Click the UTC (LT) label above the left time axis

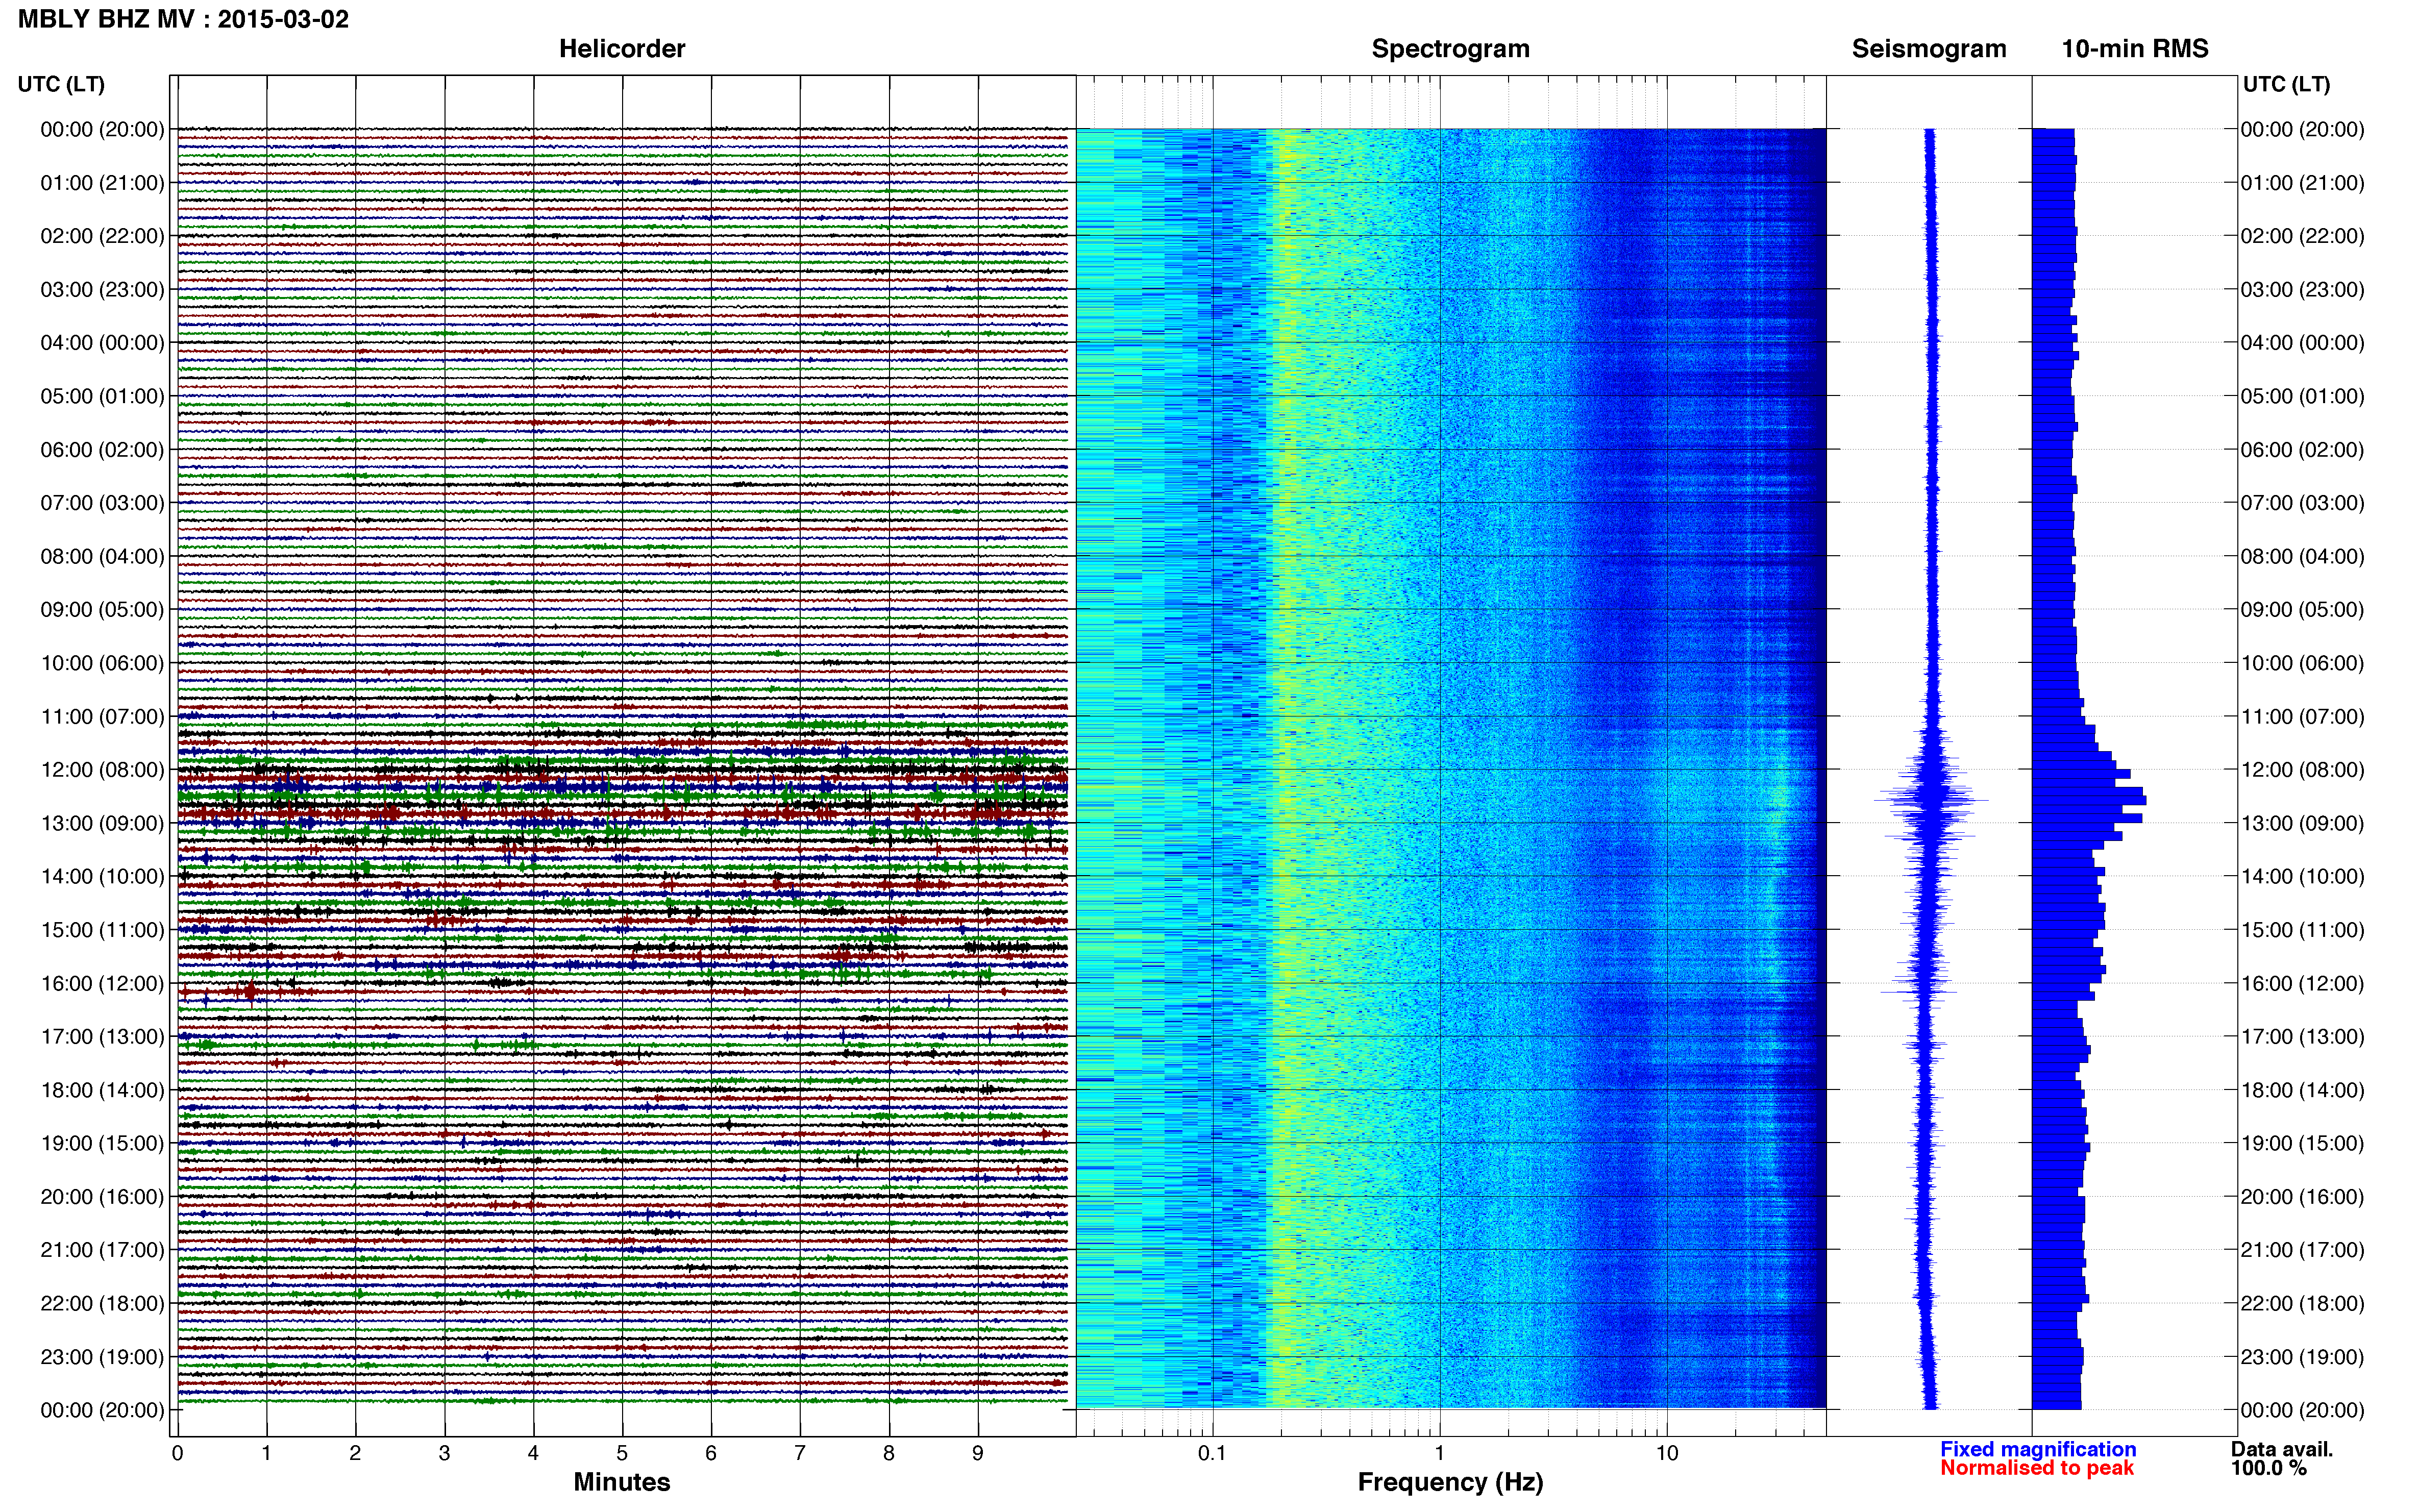(61, 84)
